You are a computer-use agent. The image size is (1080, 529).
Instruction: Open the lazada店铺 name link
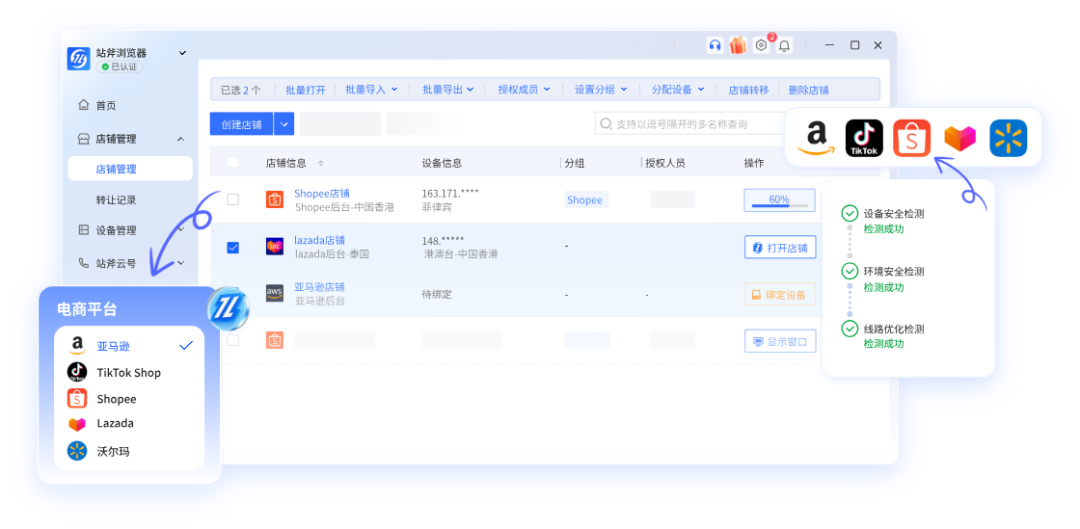[320, 240]
